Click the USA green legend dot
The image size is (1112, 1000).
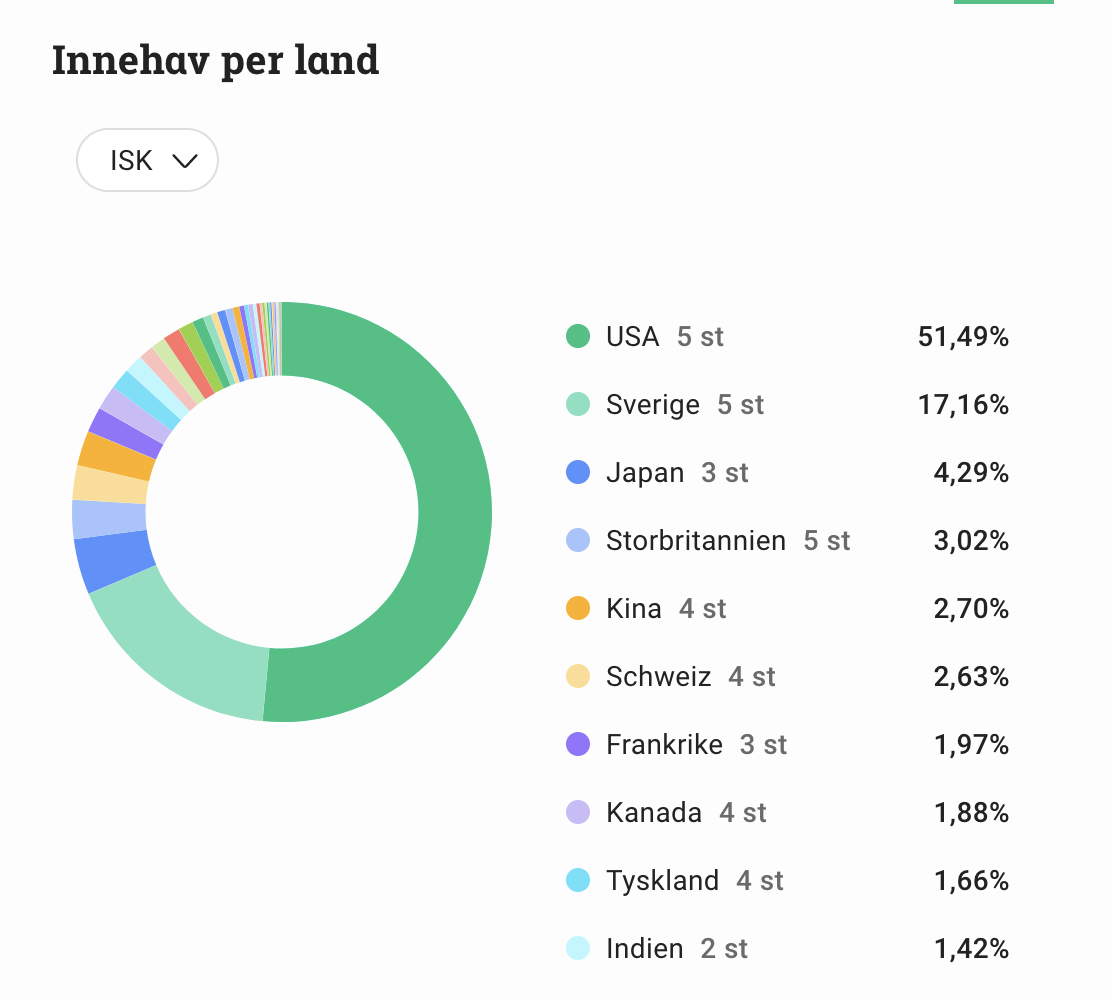tap(578, 337)
